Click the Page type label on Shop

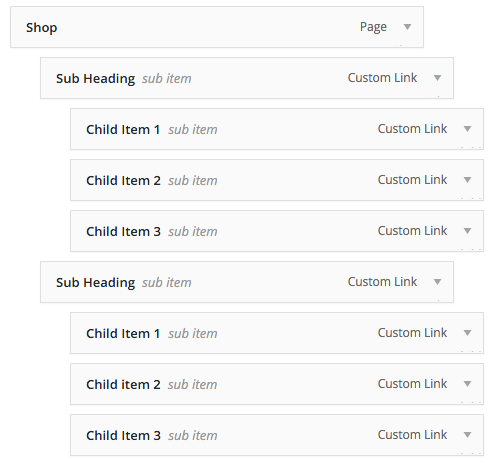pos(373,27)
